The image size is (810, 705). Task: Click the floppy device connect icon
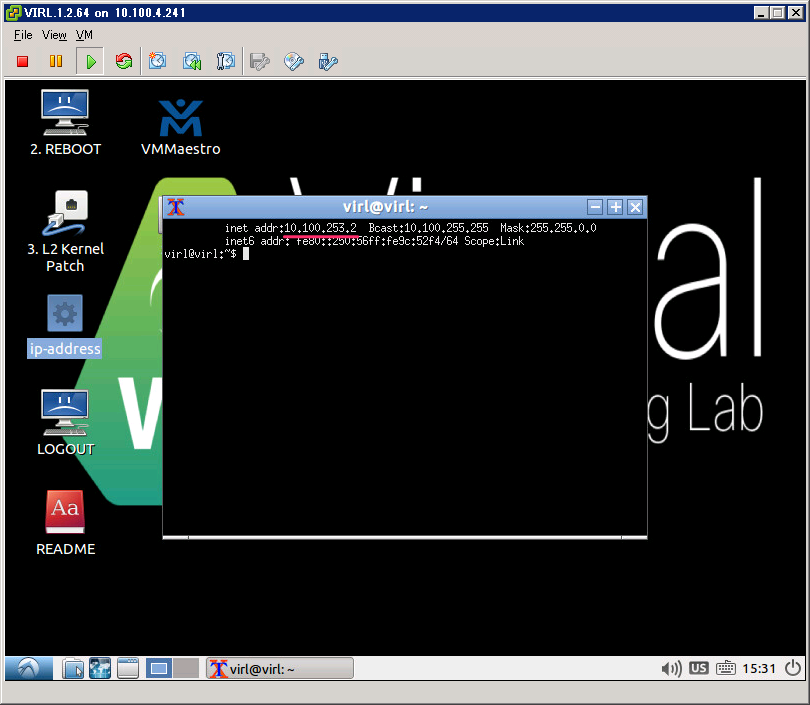tap(259, 61)
